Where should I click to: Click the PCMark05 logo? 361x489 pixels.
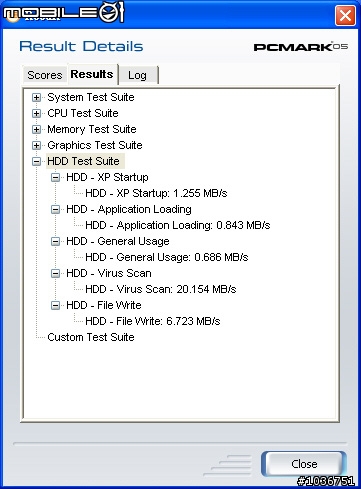(x=301, y=47)
